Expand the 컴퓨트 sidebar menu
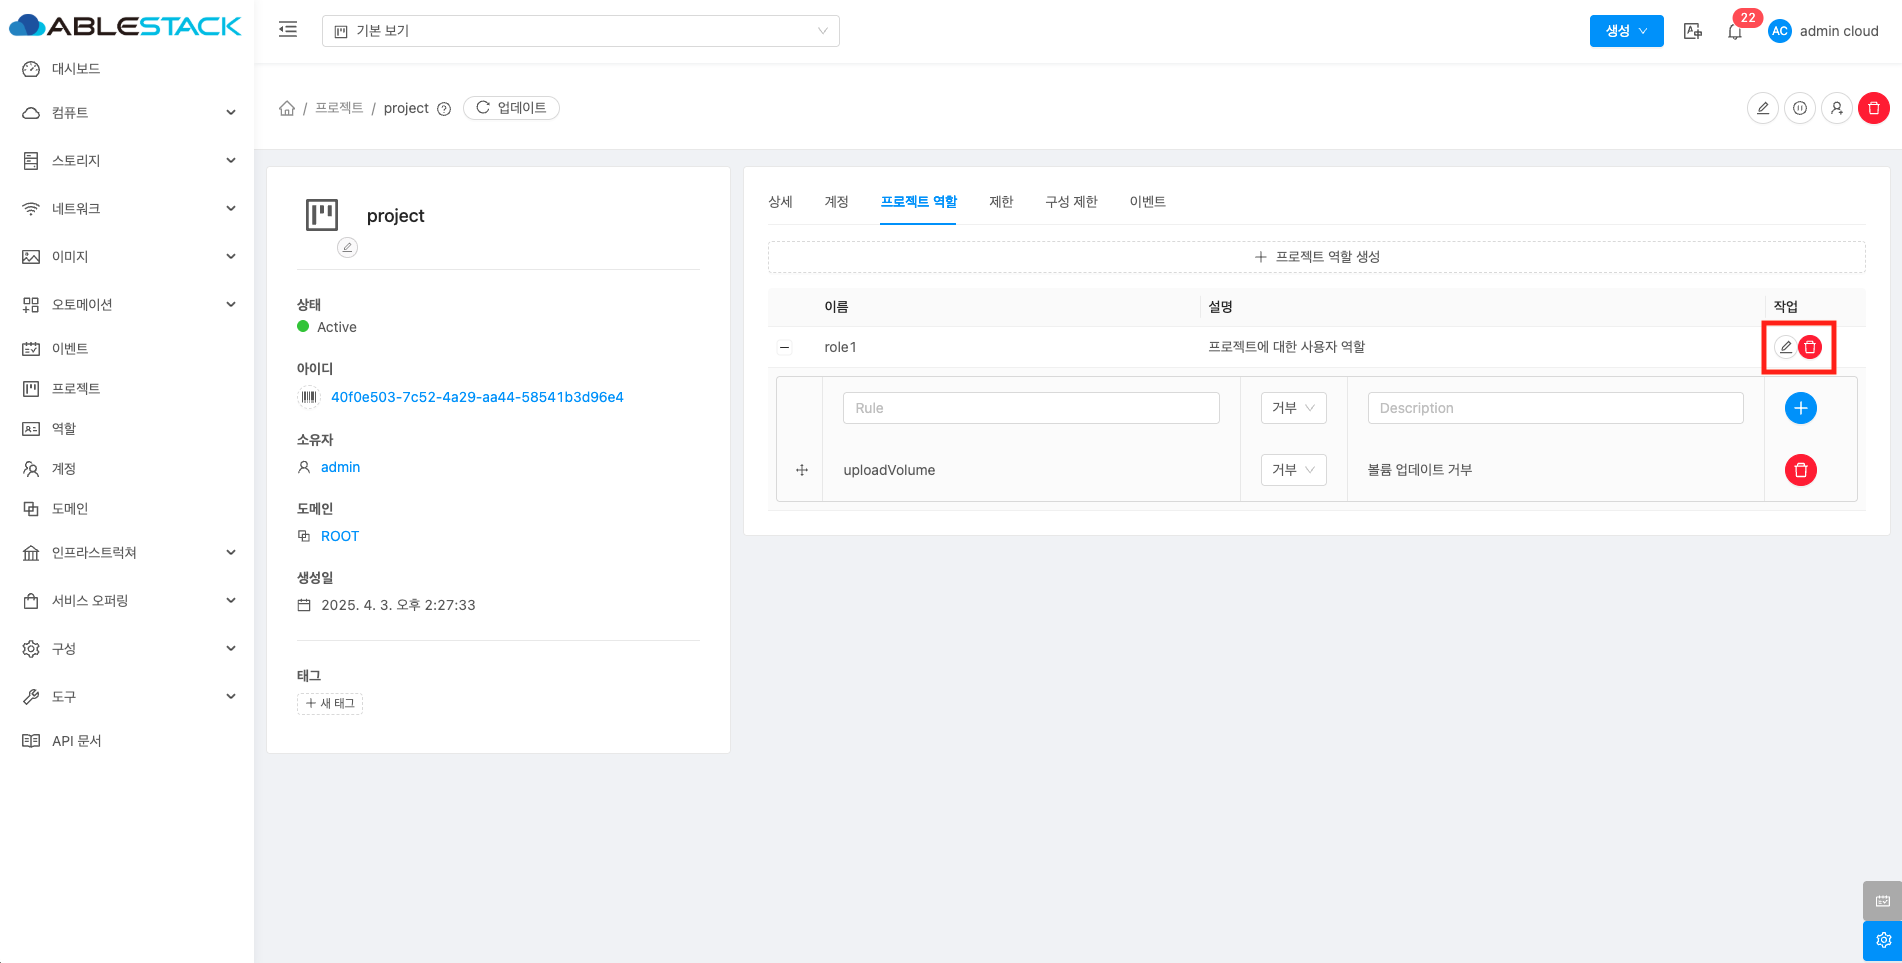This screenshot has width=1902, height=963. [x=127, y=113]
